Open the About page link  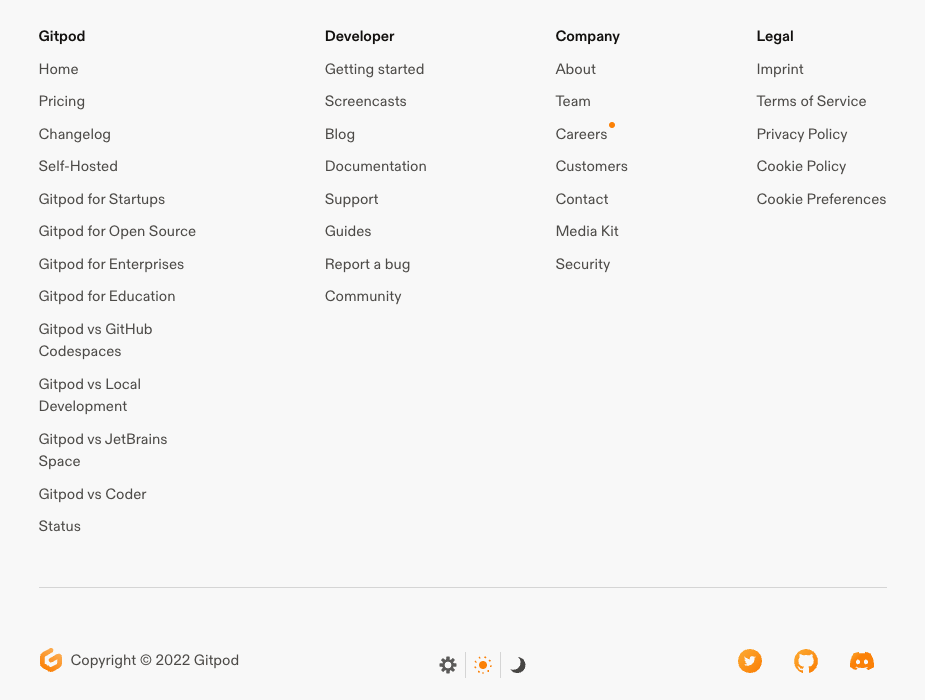point(576,69)
